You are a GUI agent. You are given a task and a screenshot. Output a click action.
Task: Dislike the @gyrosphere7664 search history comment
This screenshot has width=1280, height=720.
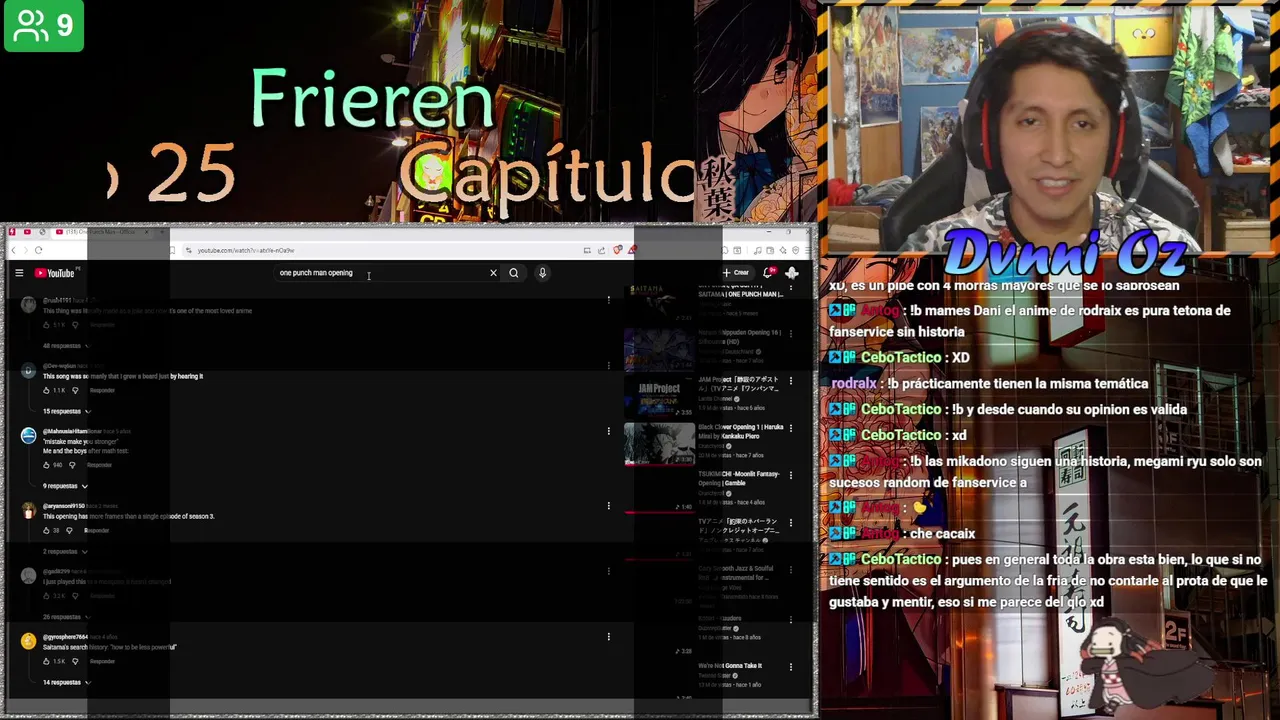coord(75,661)
